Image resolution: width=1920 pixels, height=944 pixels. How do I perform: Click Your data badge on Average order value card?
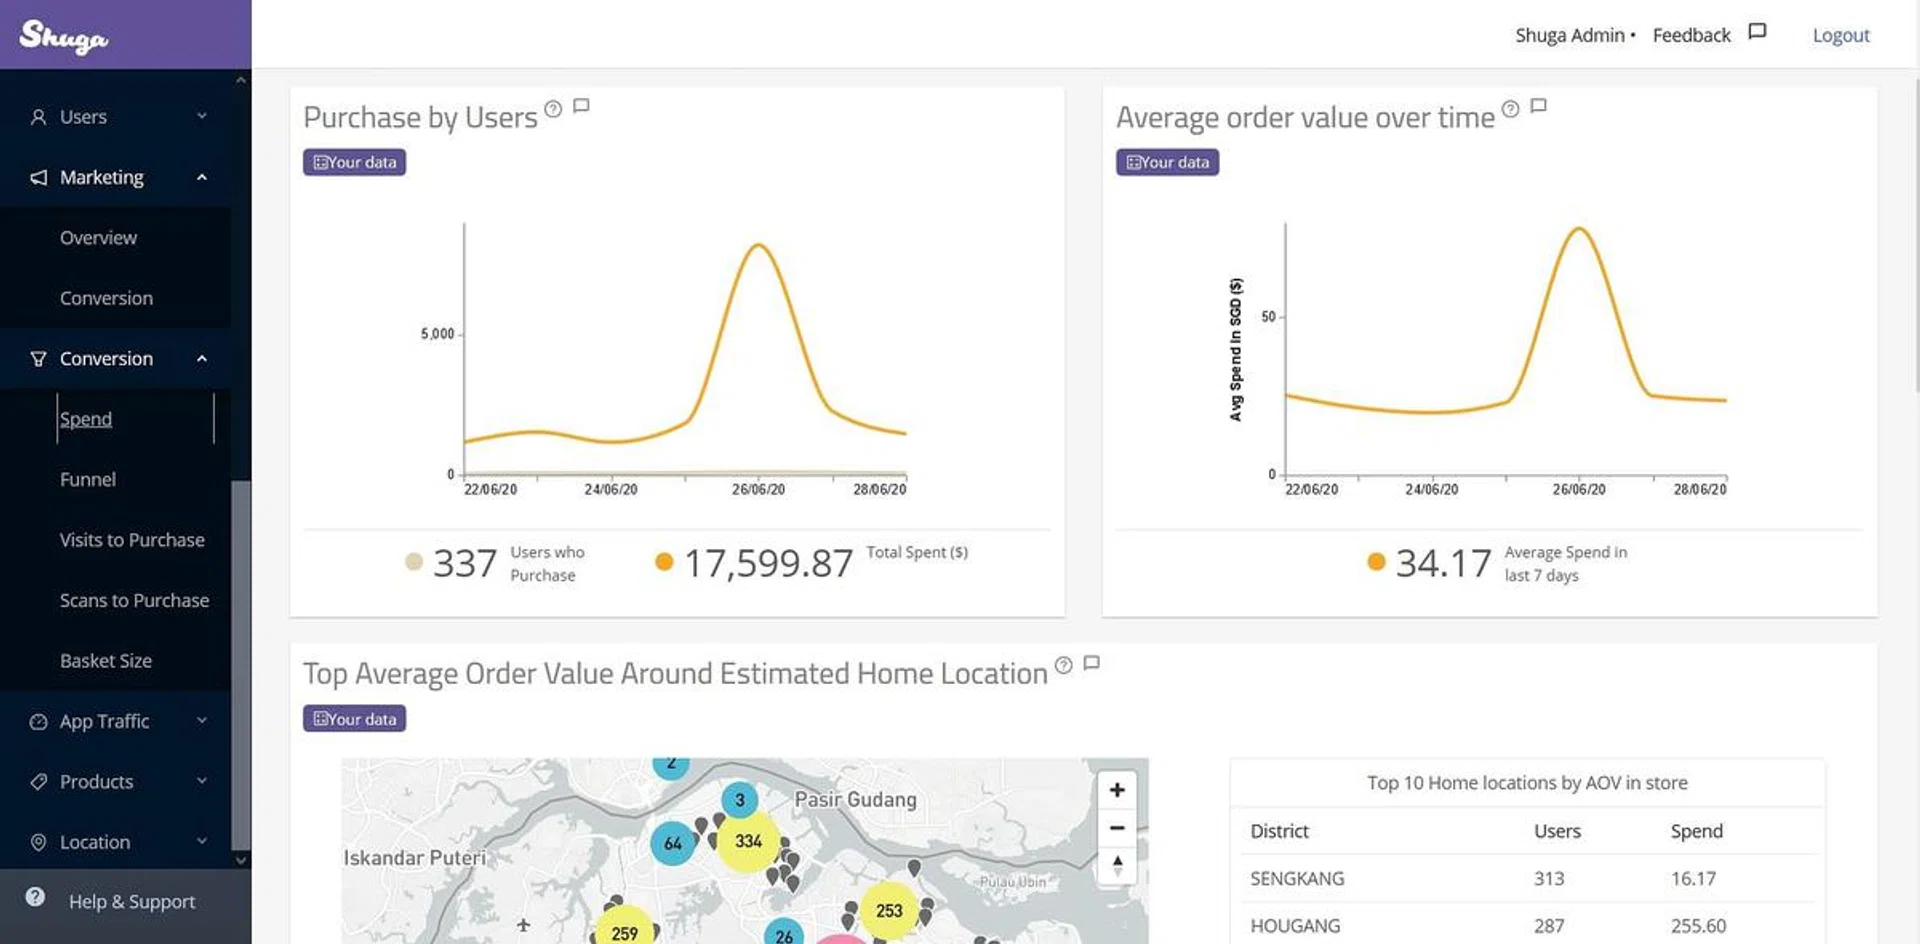[x=1167, y=161]
